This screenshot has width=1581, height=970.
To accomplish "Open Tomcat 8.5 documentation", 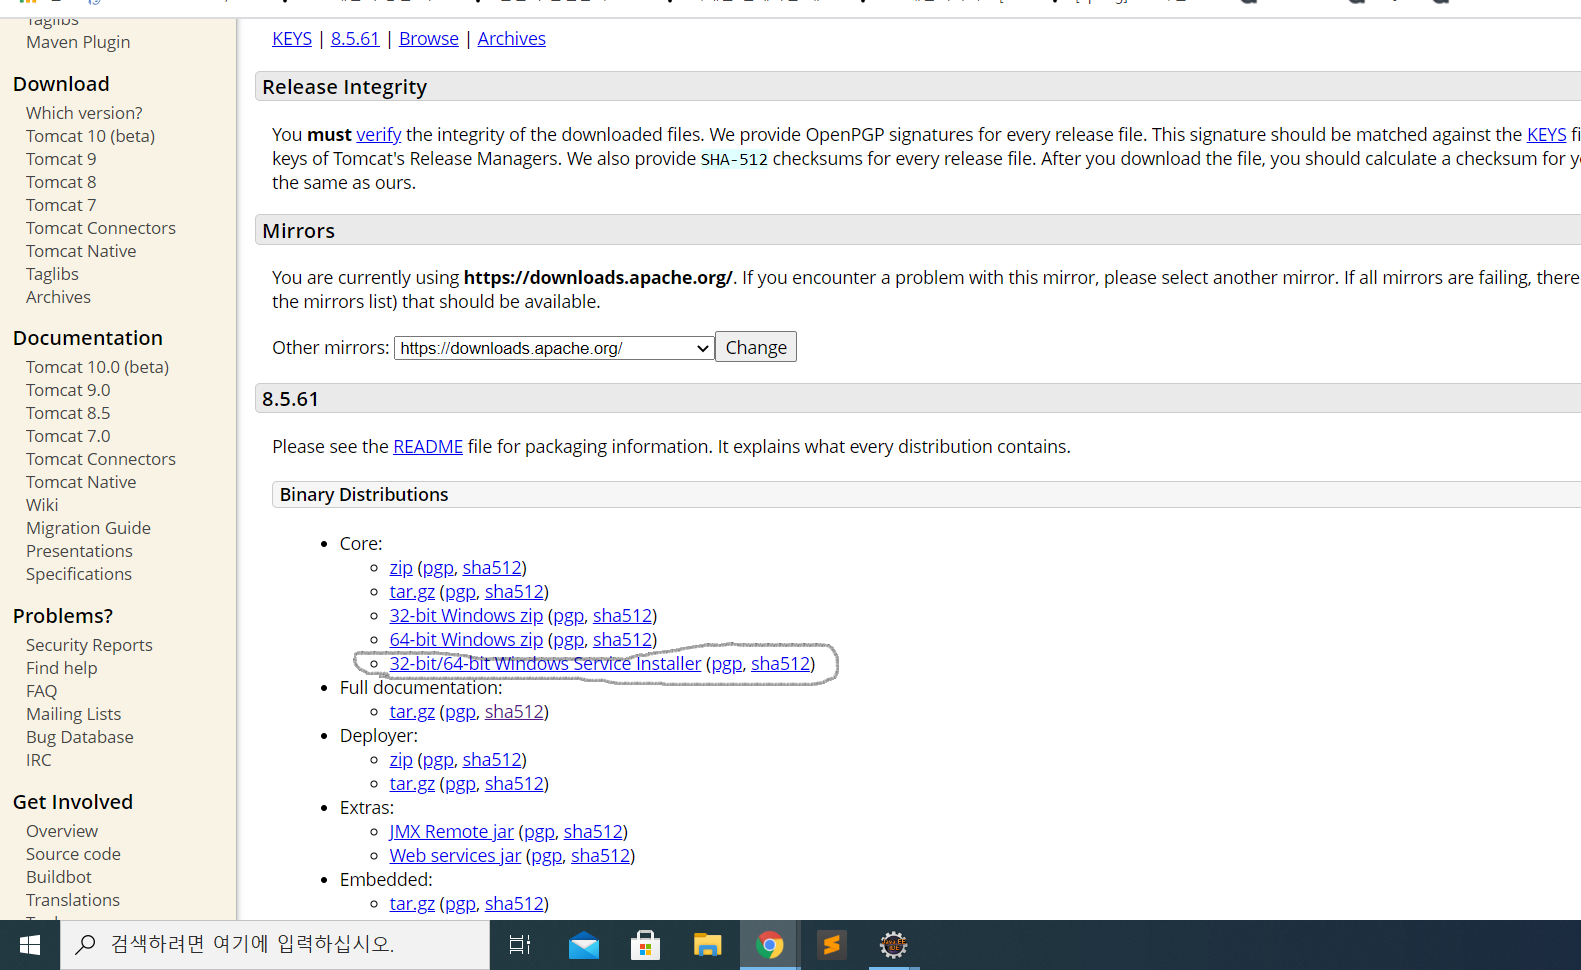I will click(68, 413).
